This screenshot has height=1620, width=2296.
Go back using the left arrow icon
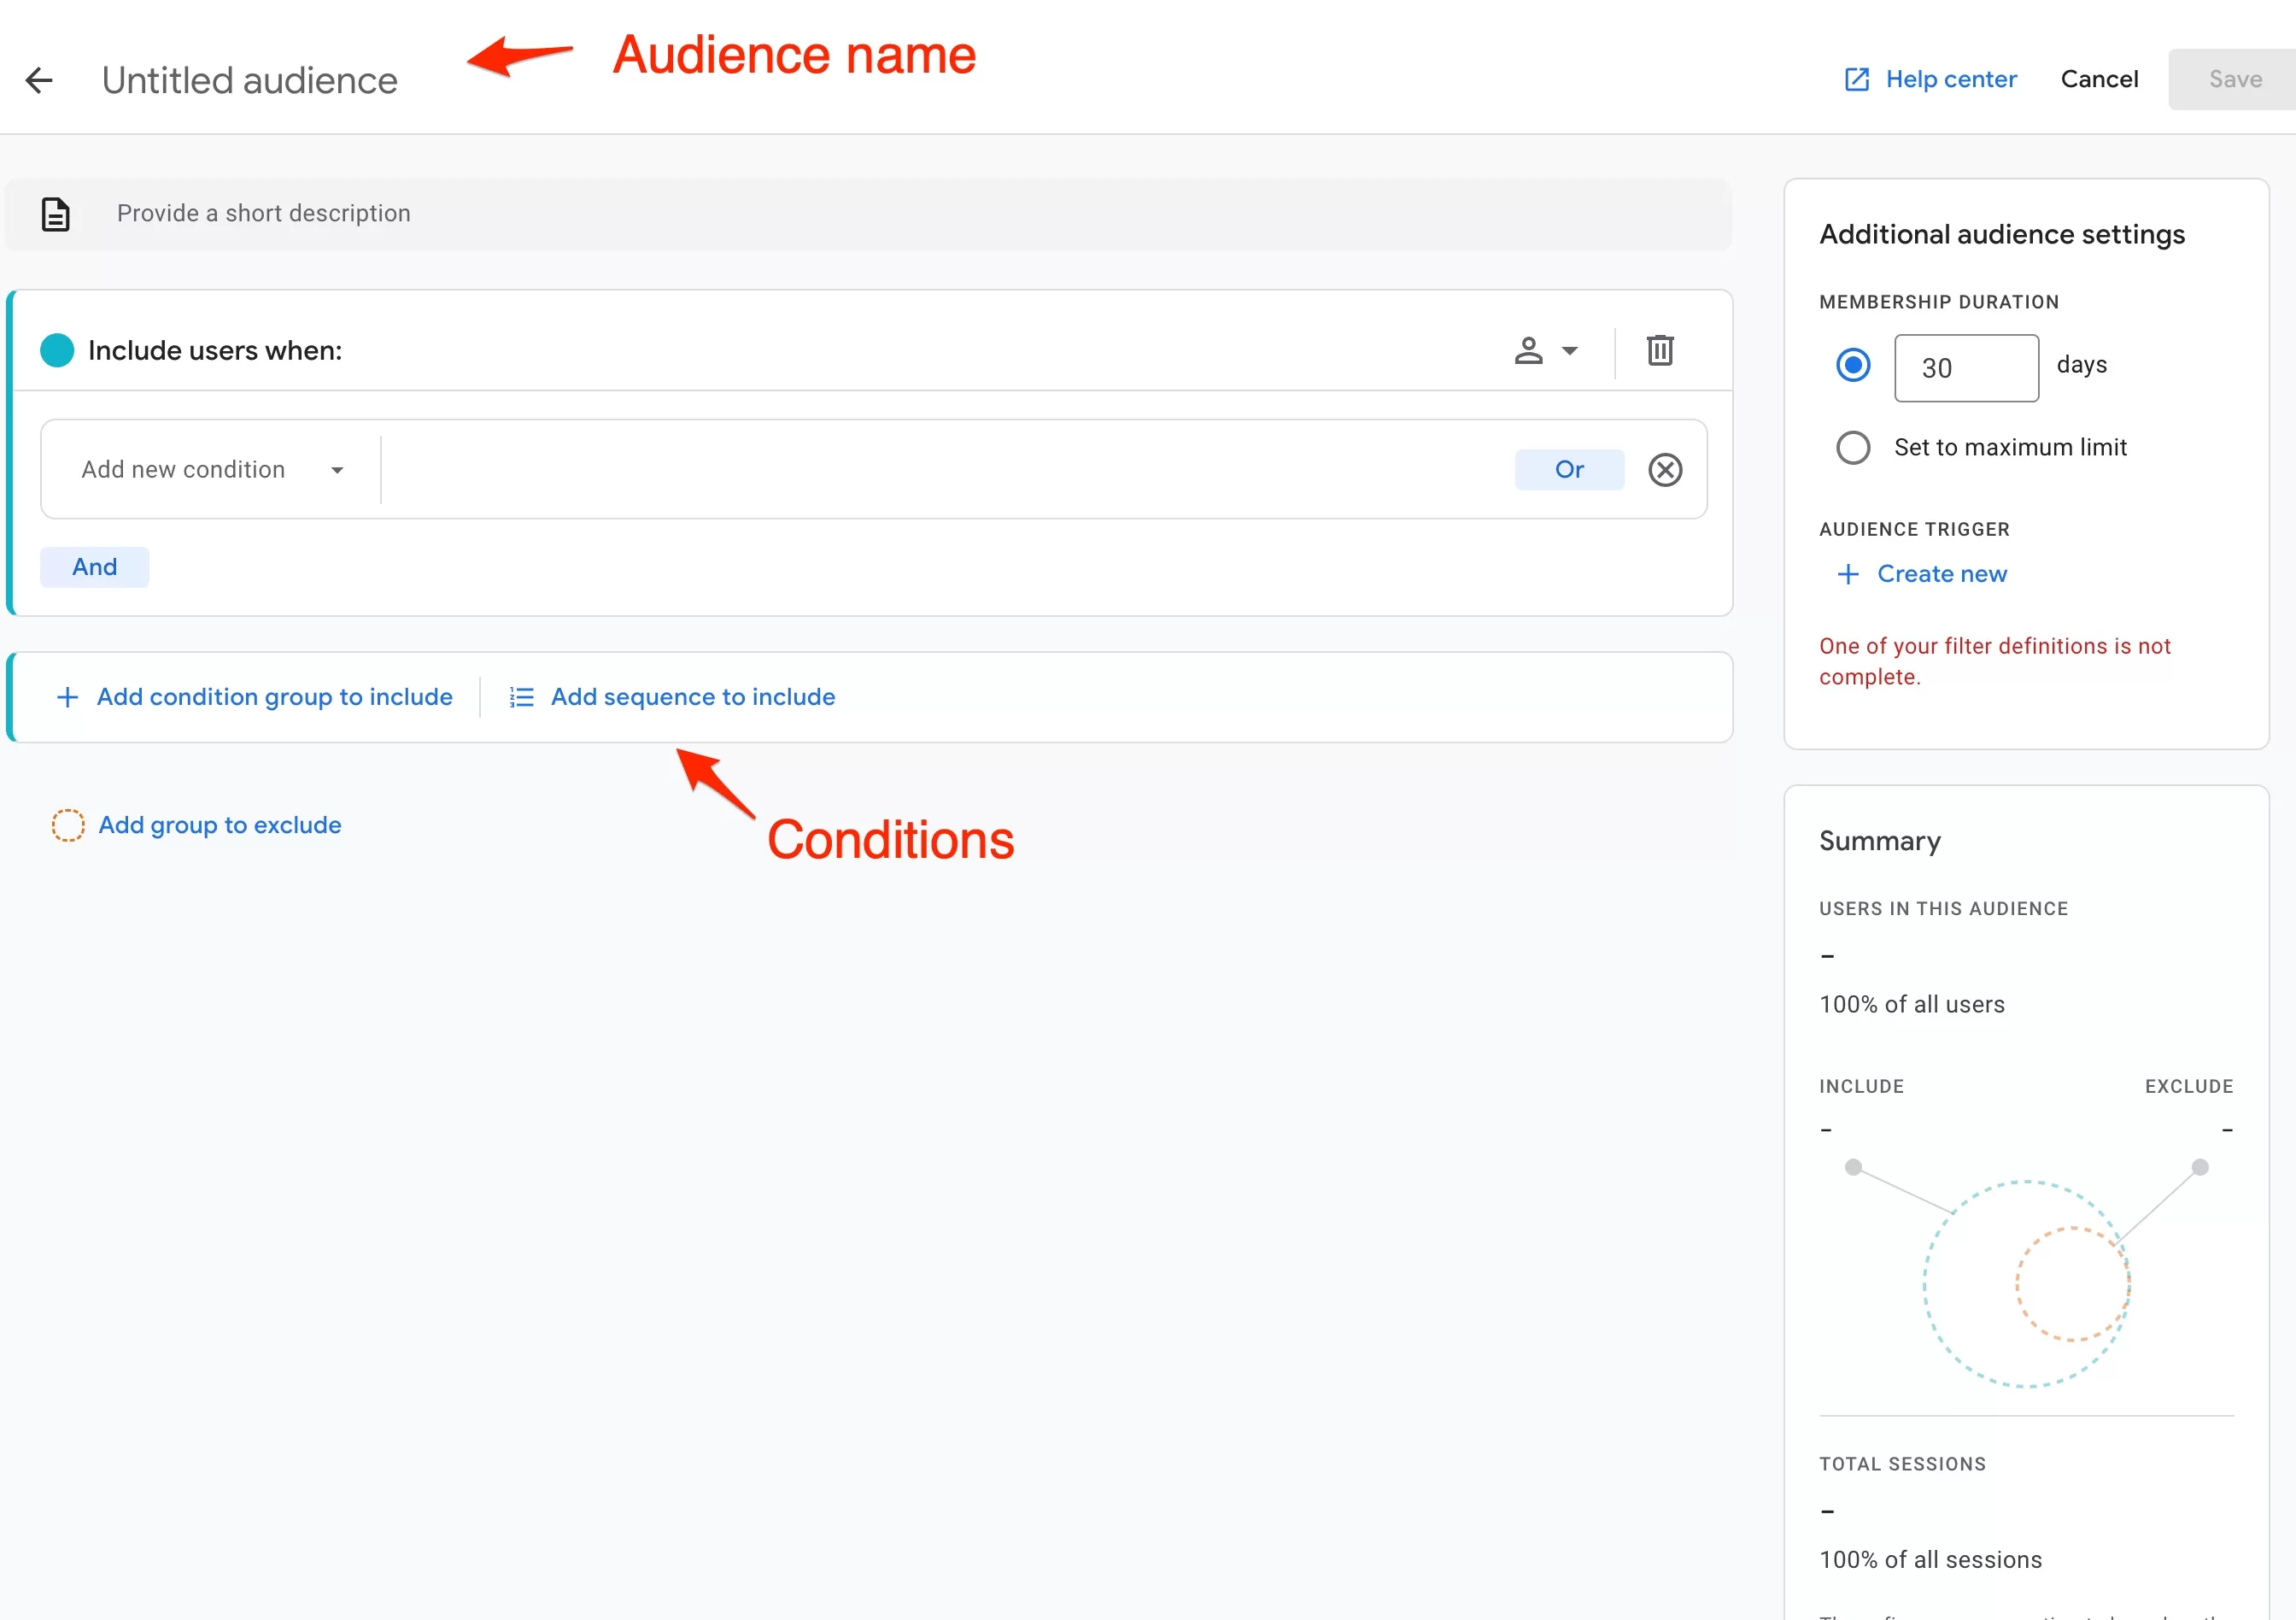pyautogui.click(x=39, y=80)
